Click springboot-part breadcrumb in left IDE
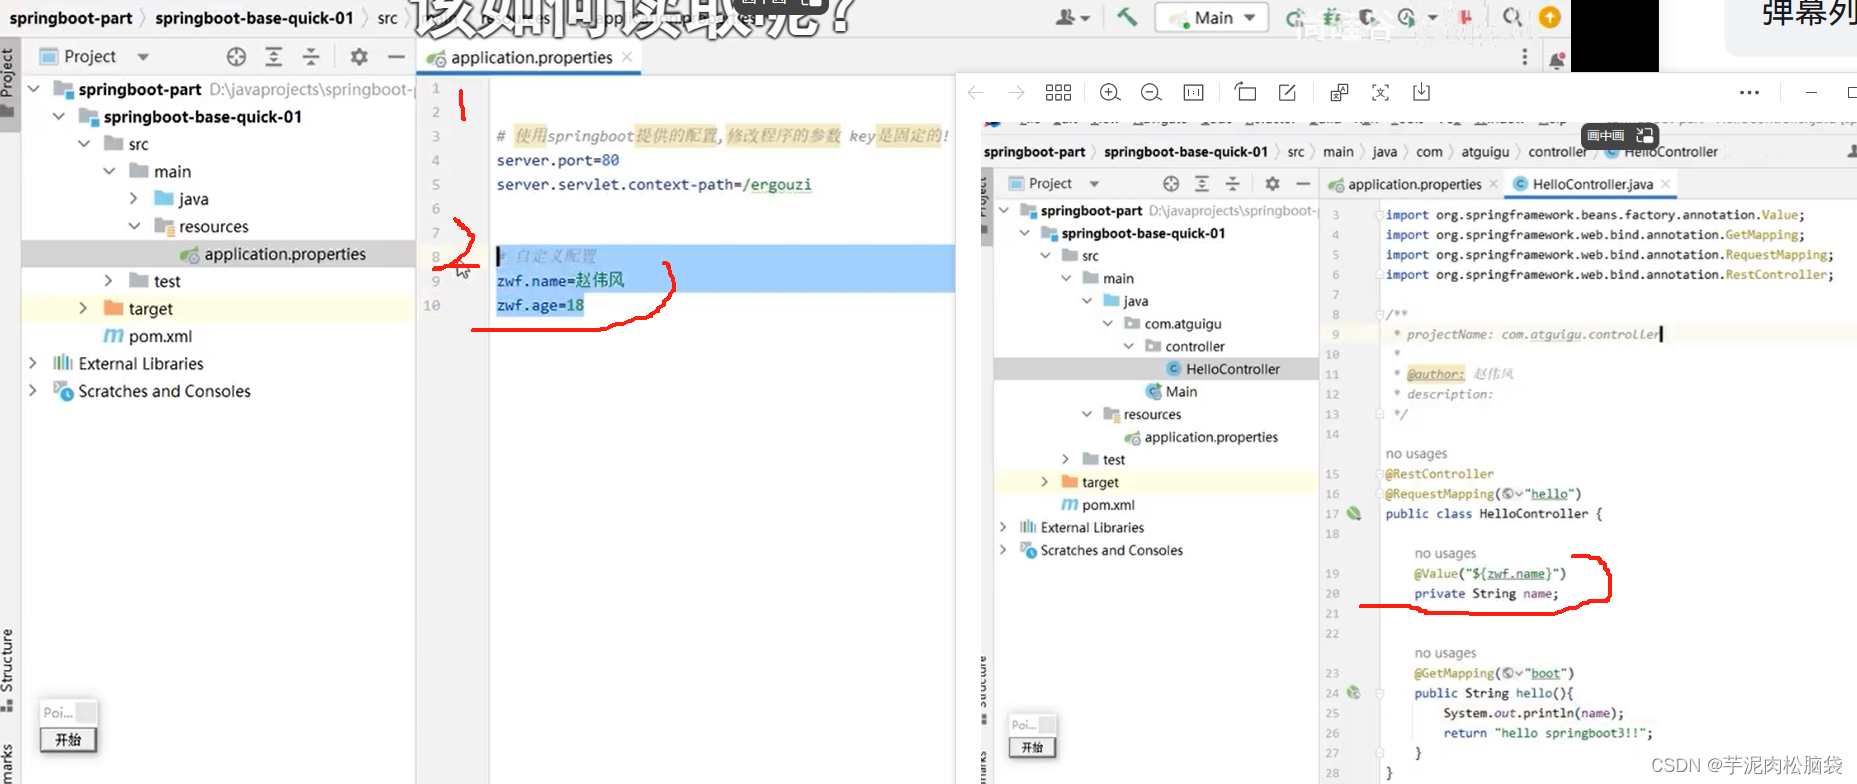Screen dimensions: 1857x784 pyautogui.click(x=71, y=18)
